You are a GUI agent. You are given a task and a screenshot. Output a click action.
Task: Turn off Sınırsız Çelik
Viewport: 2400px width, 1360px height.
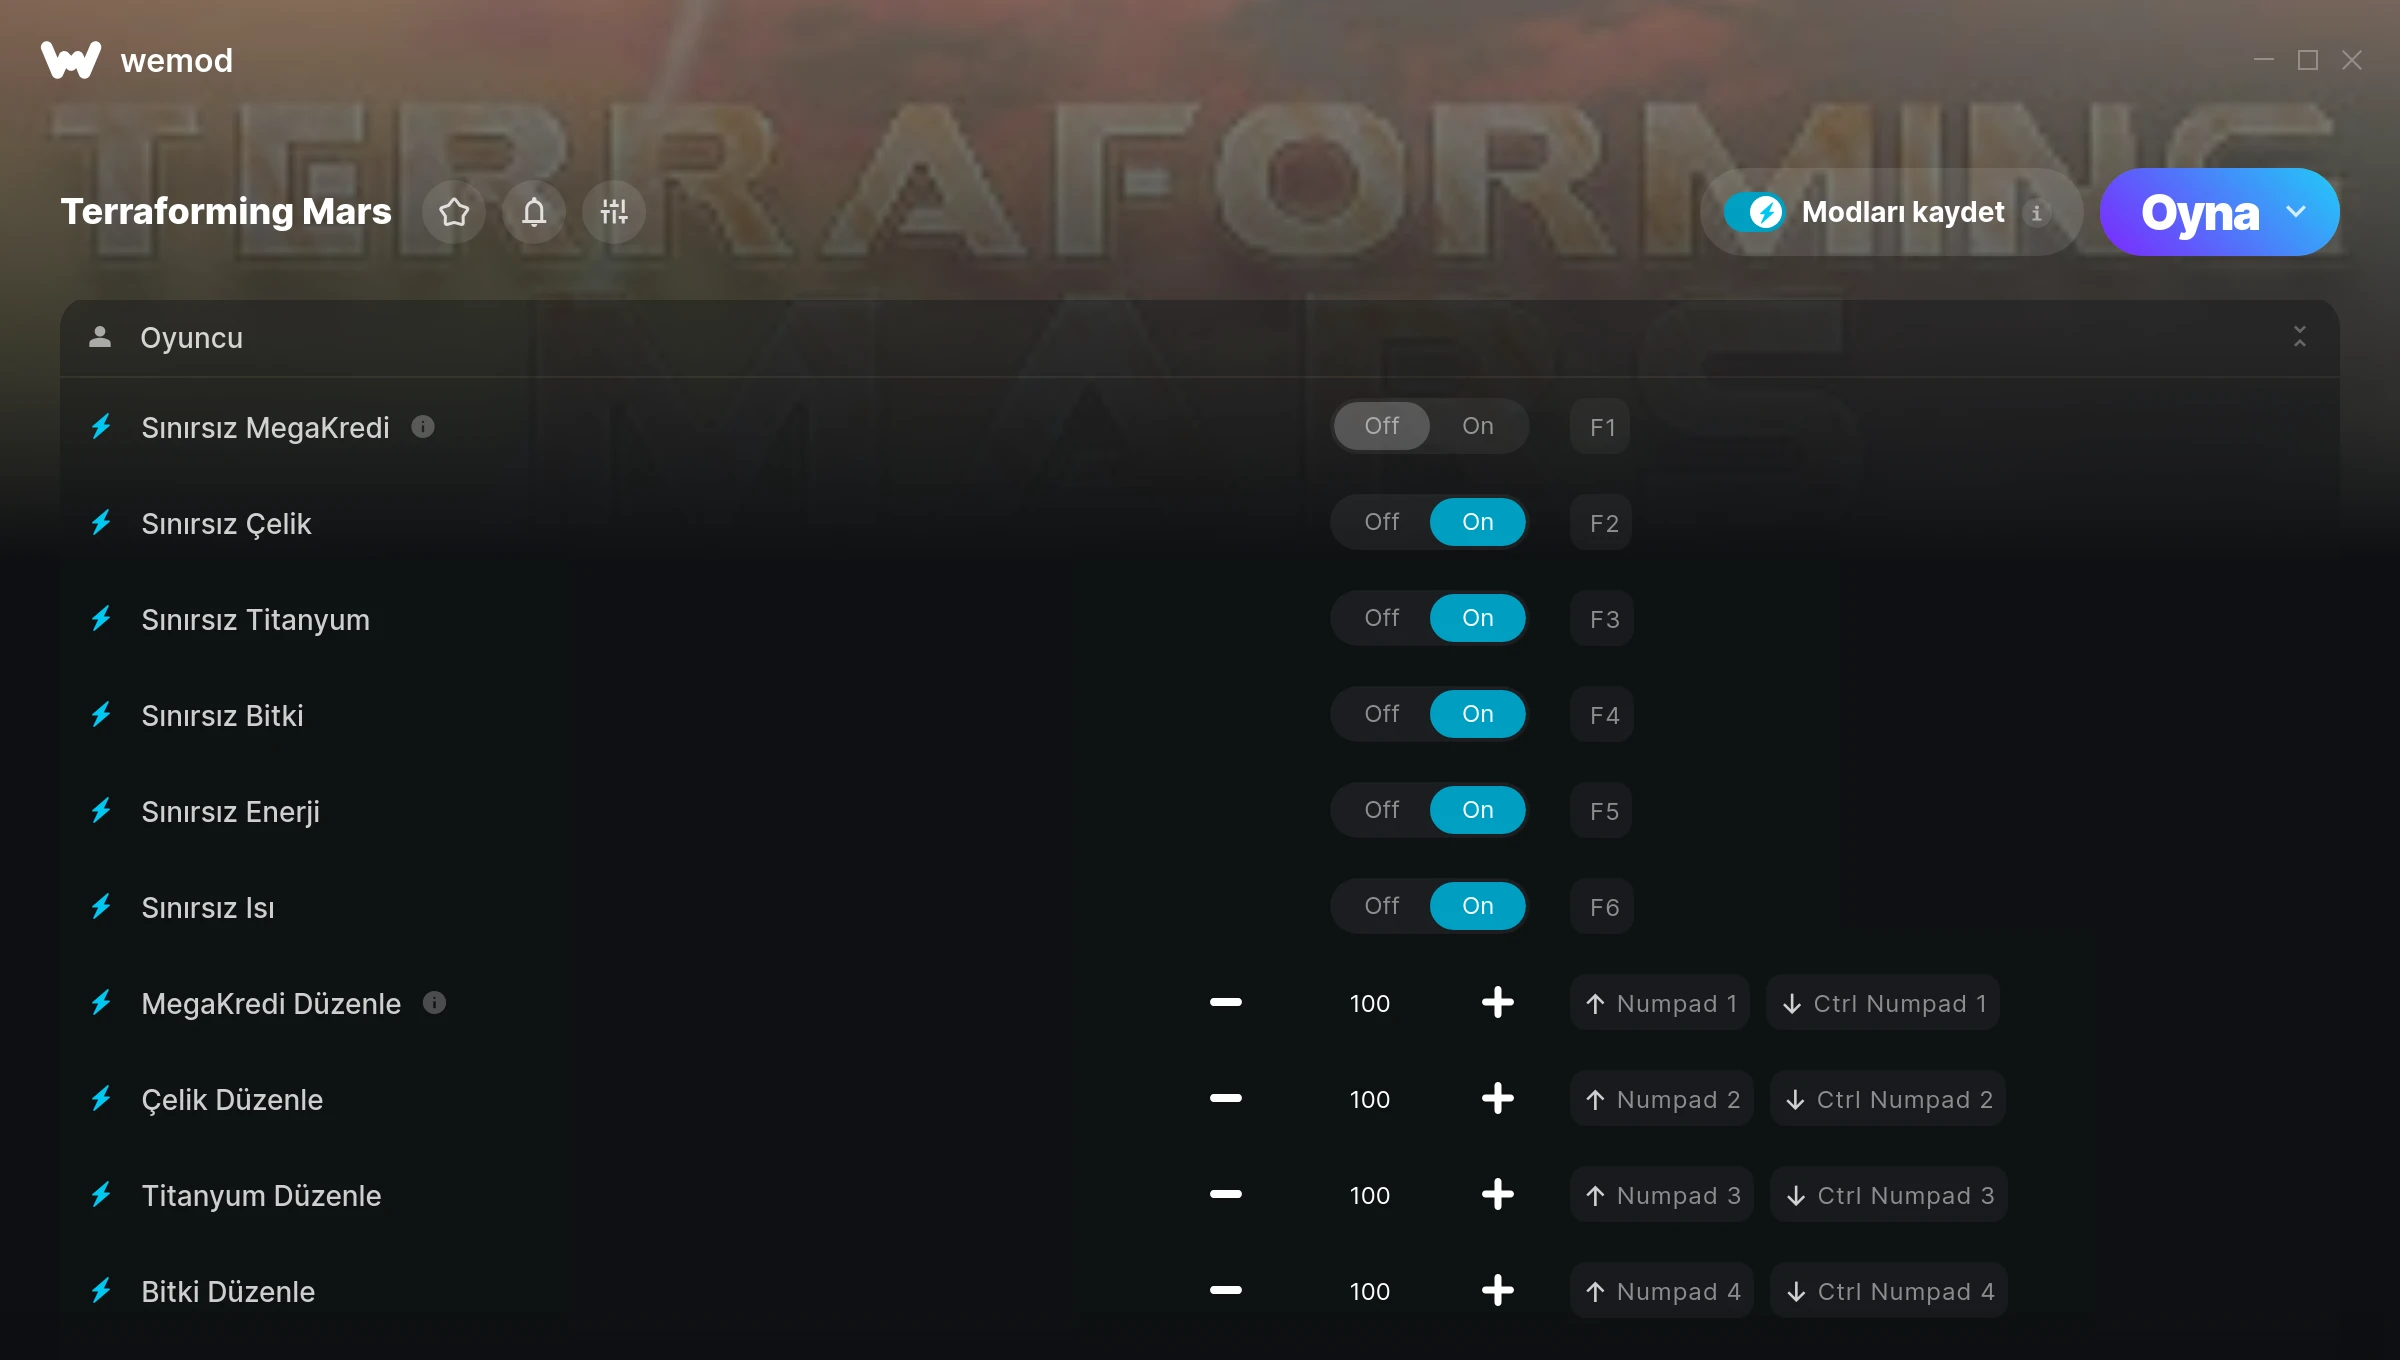pos(1382,522)
